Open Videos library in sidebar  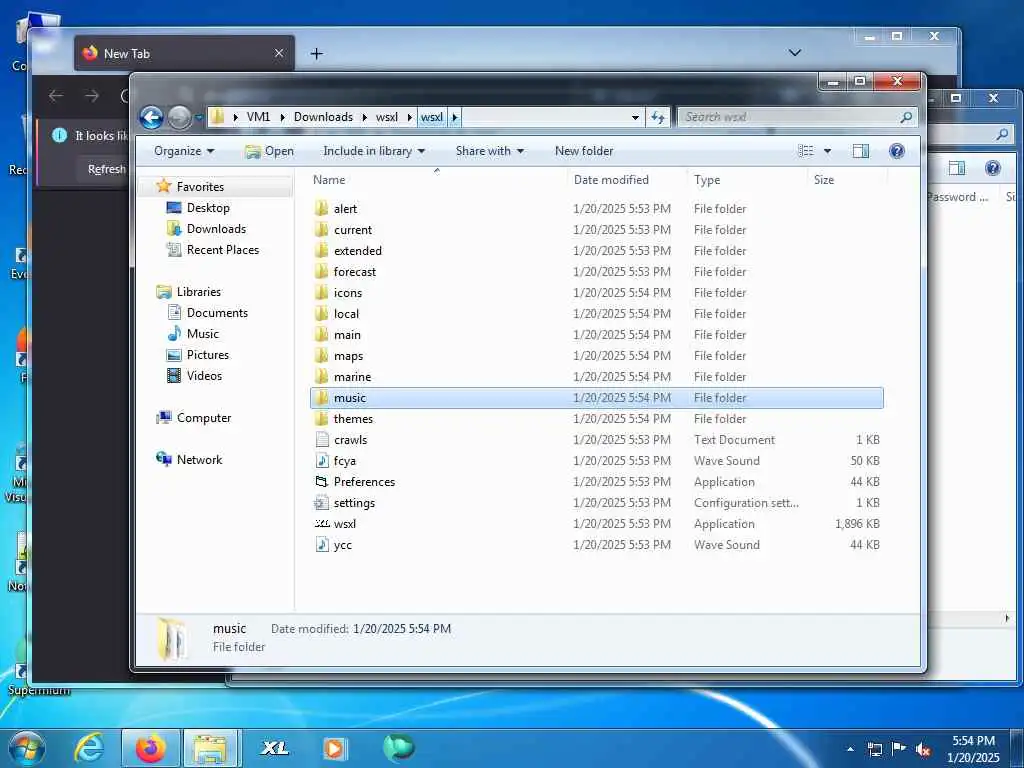(204, 376)
